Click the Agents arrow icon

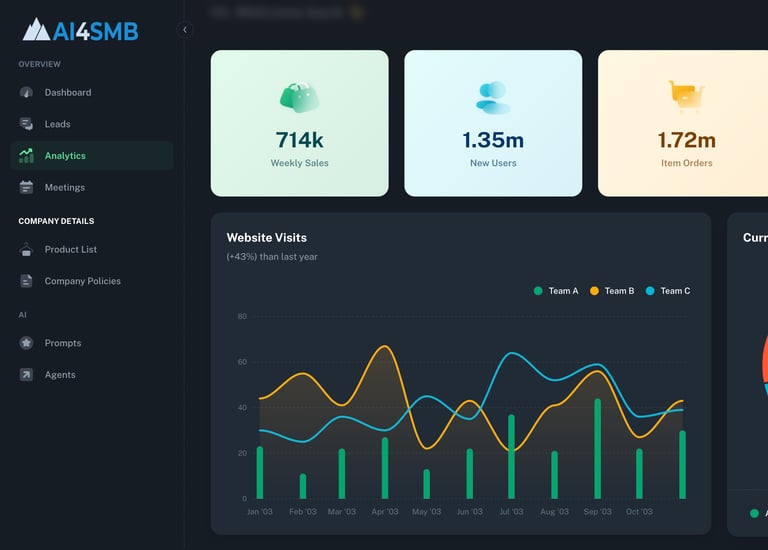tap(26, 375)
